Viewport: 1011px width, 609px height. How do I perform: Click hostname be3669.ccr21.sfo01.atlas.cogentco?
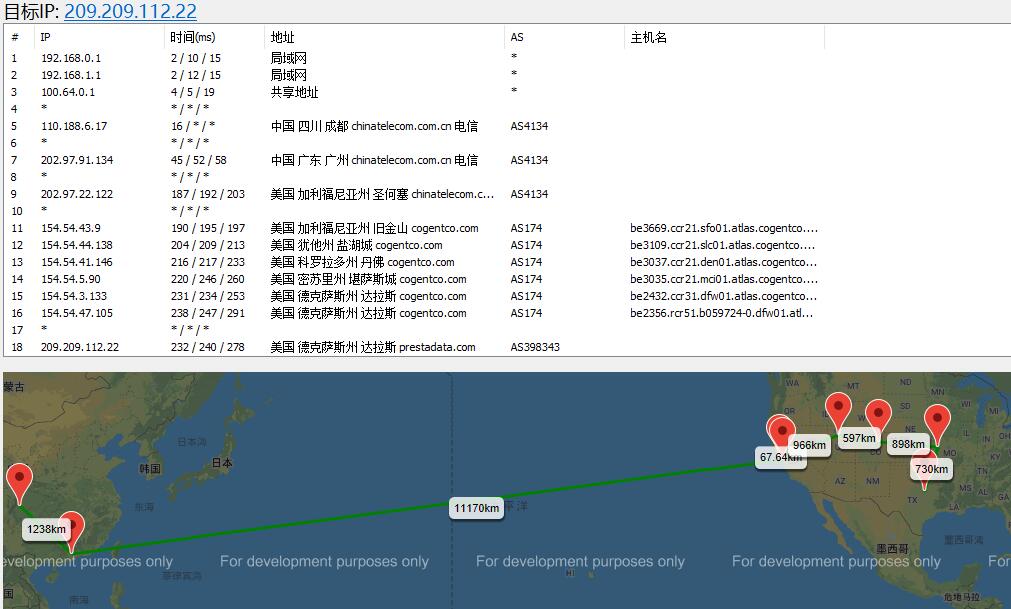723,228
